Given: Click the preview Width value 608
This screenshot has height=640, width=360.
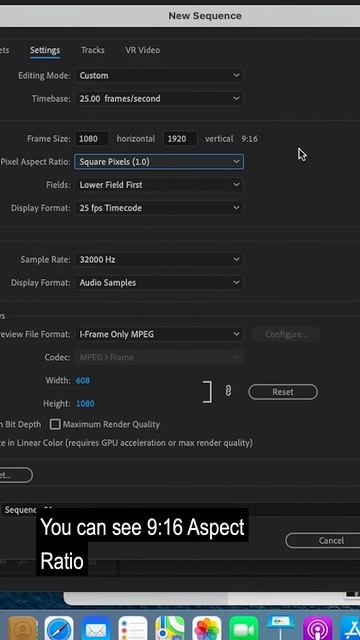Looking at the screenshot, I should point(83,380).
